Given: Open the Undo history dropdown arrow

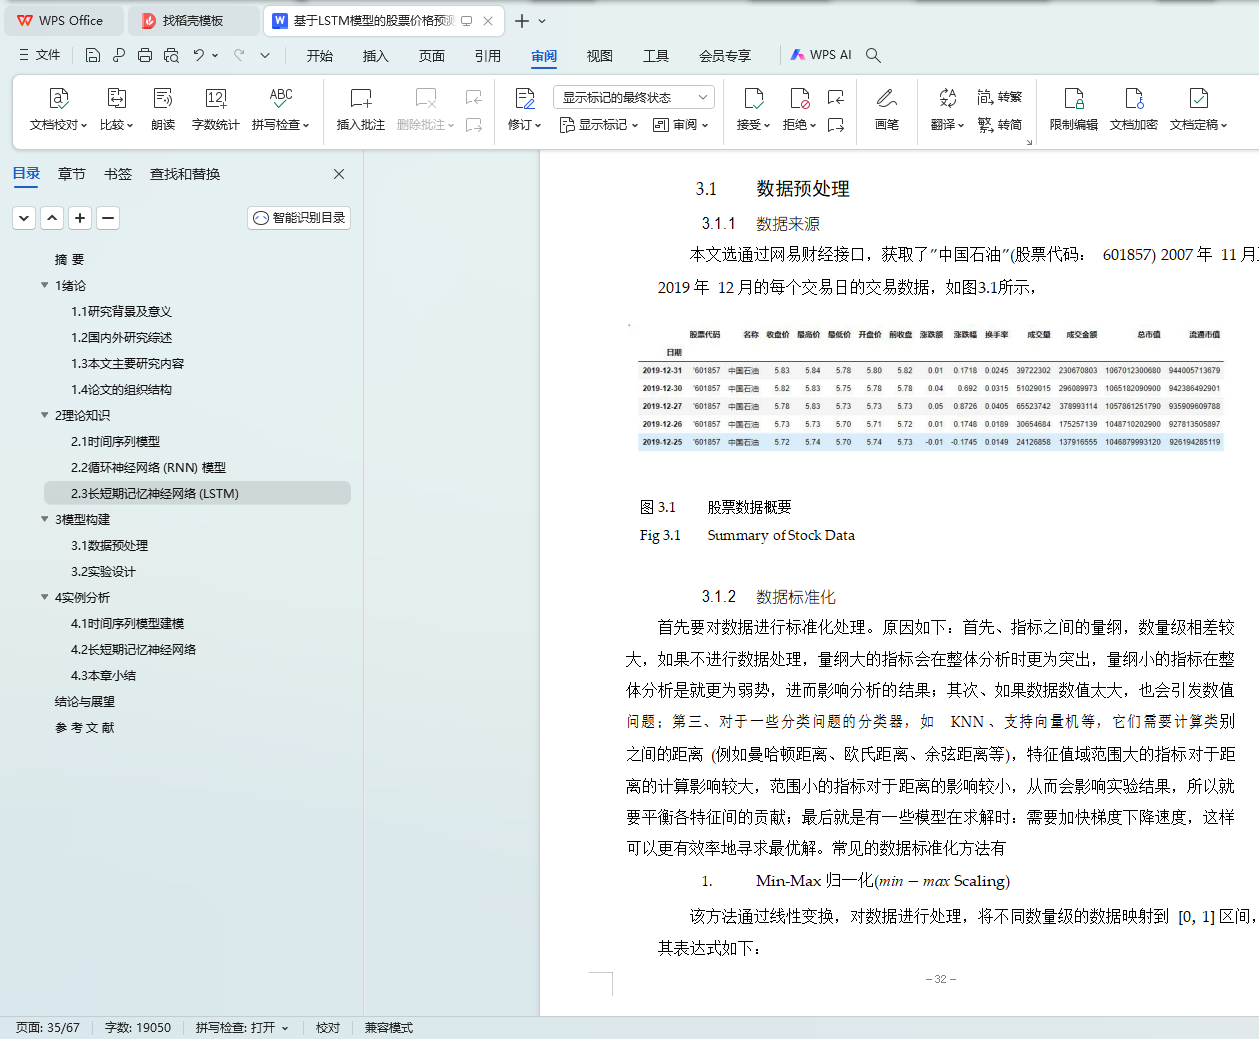Looking at the screenshot, I should 215,55.
